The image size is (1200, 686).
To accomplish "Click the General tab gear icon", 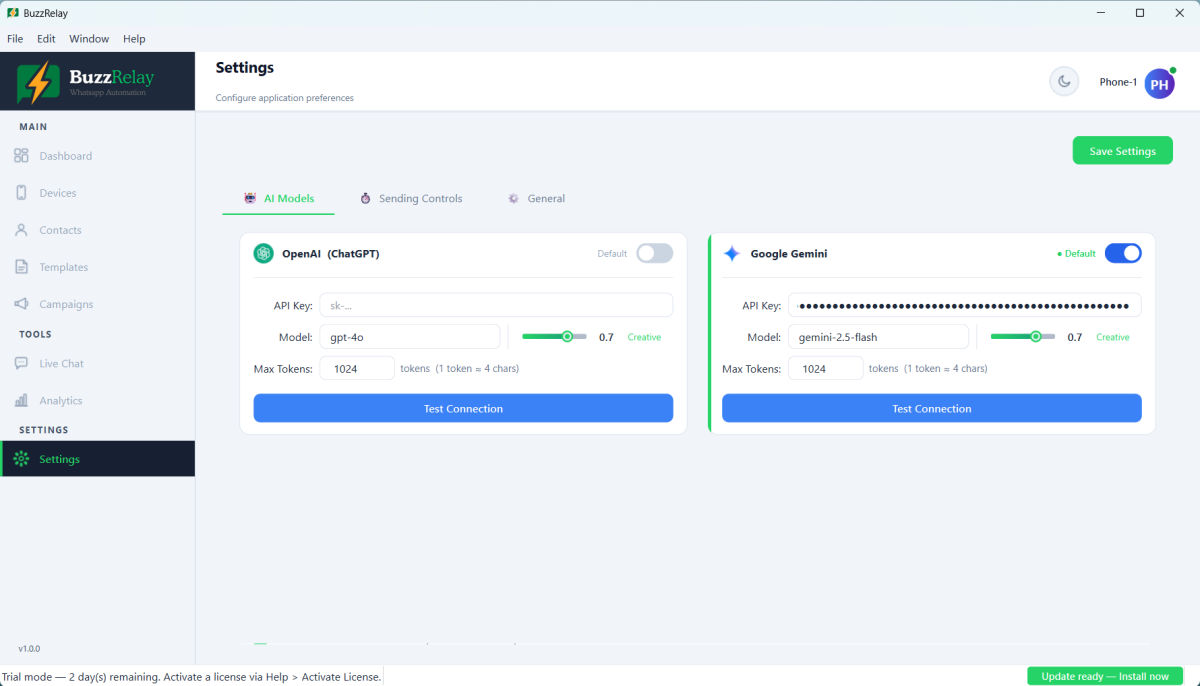I will [x=513, y=198].
